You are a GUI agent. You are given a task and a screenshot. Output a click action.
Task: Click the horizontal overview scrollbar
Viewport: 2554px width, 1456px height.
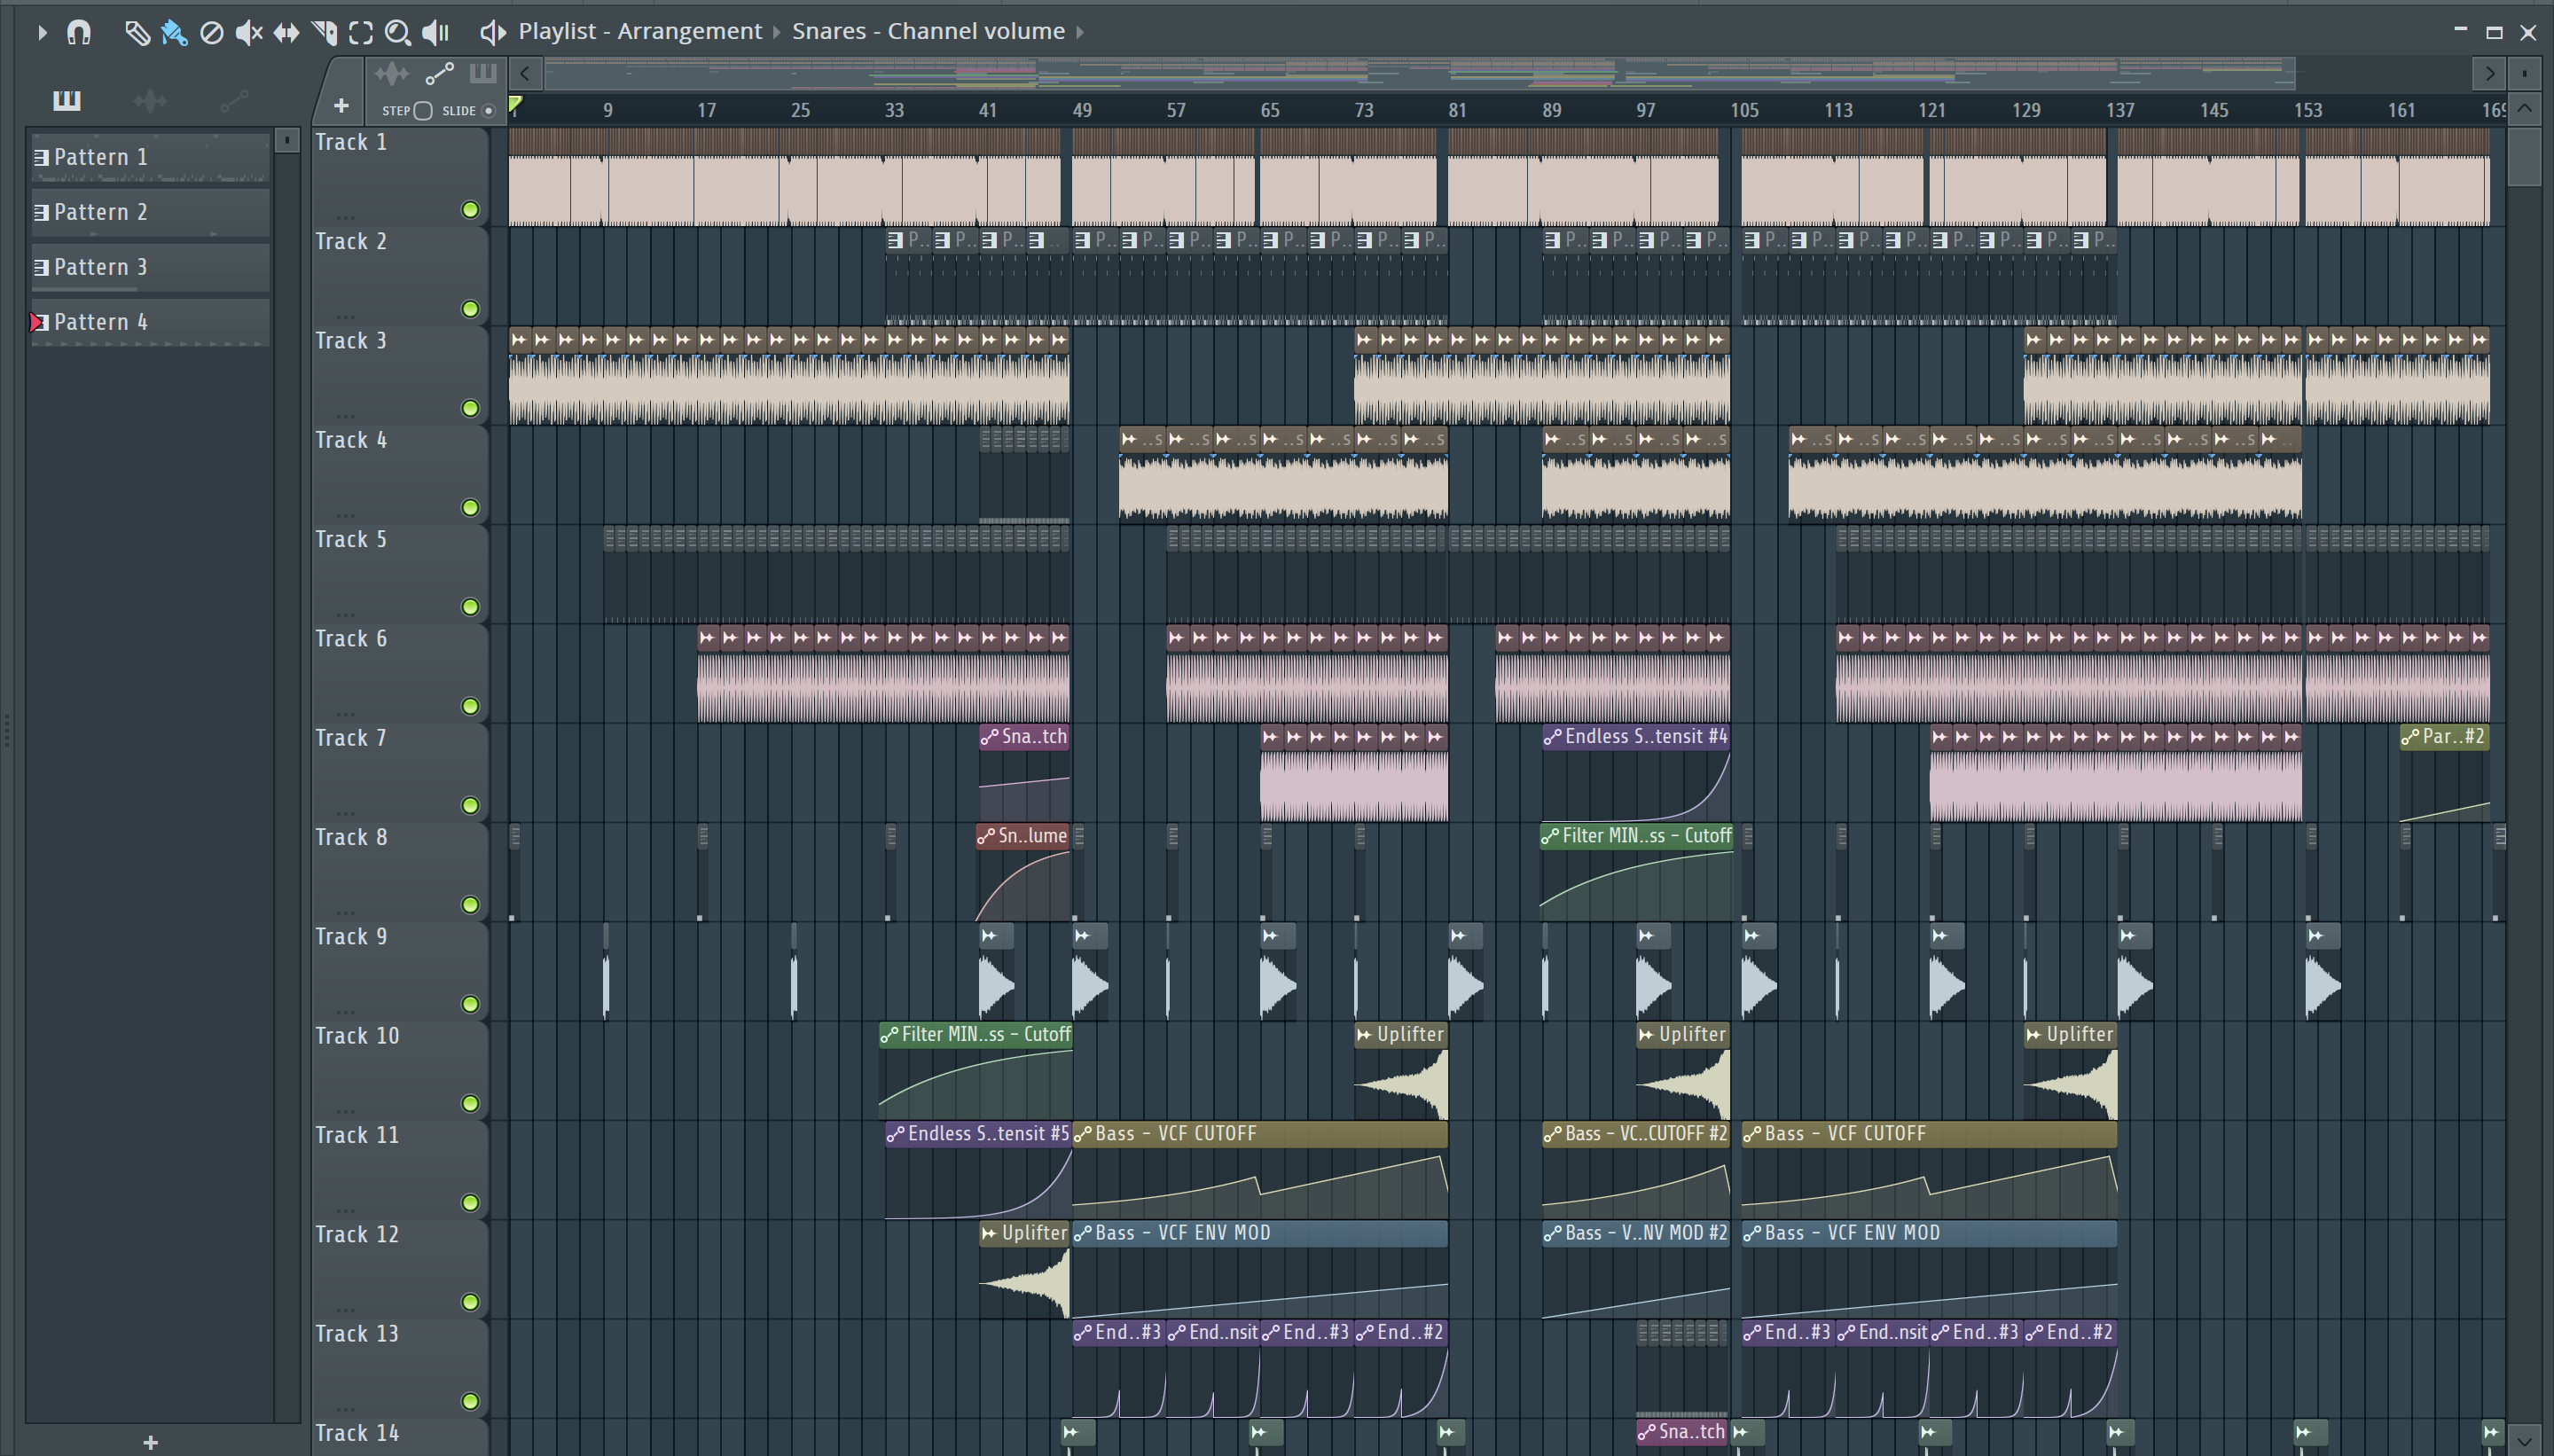pos(1420,73)
